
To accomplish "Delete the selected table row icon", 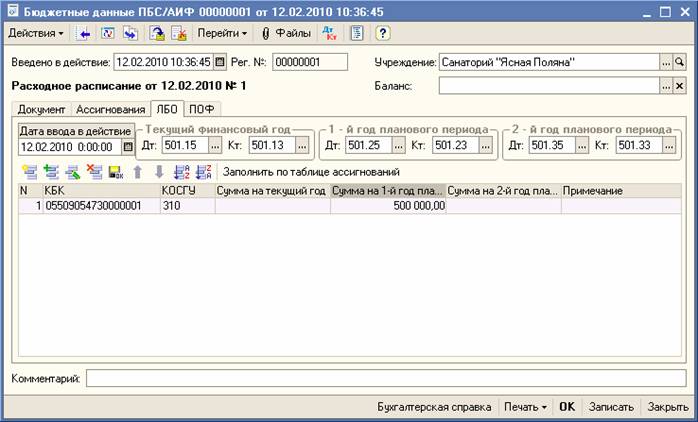I will (95, 172).
